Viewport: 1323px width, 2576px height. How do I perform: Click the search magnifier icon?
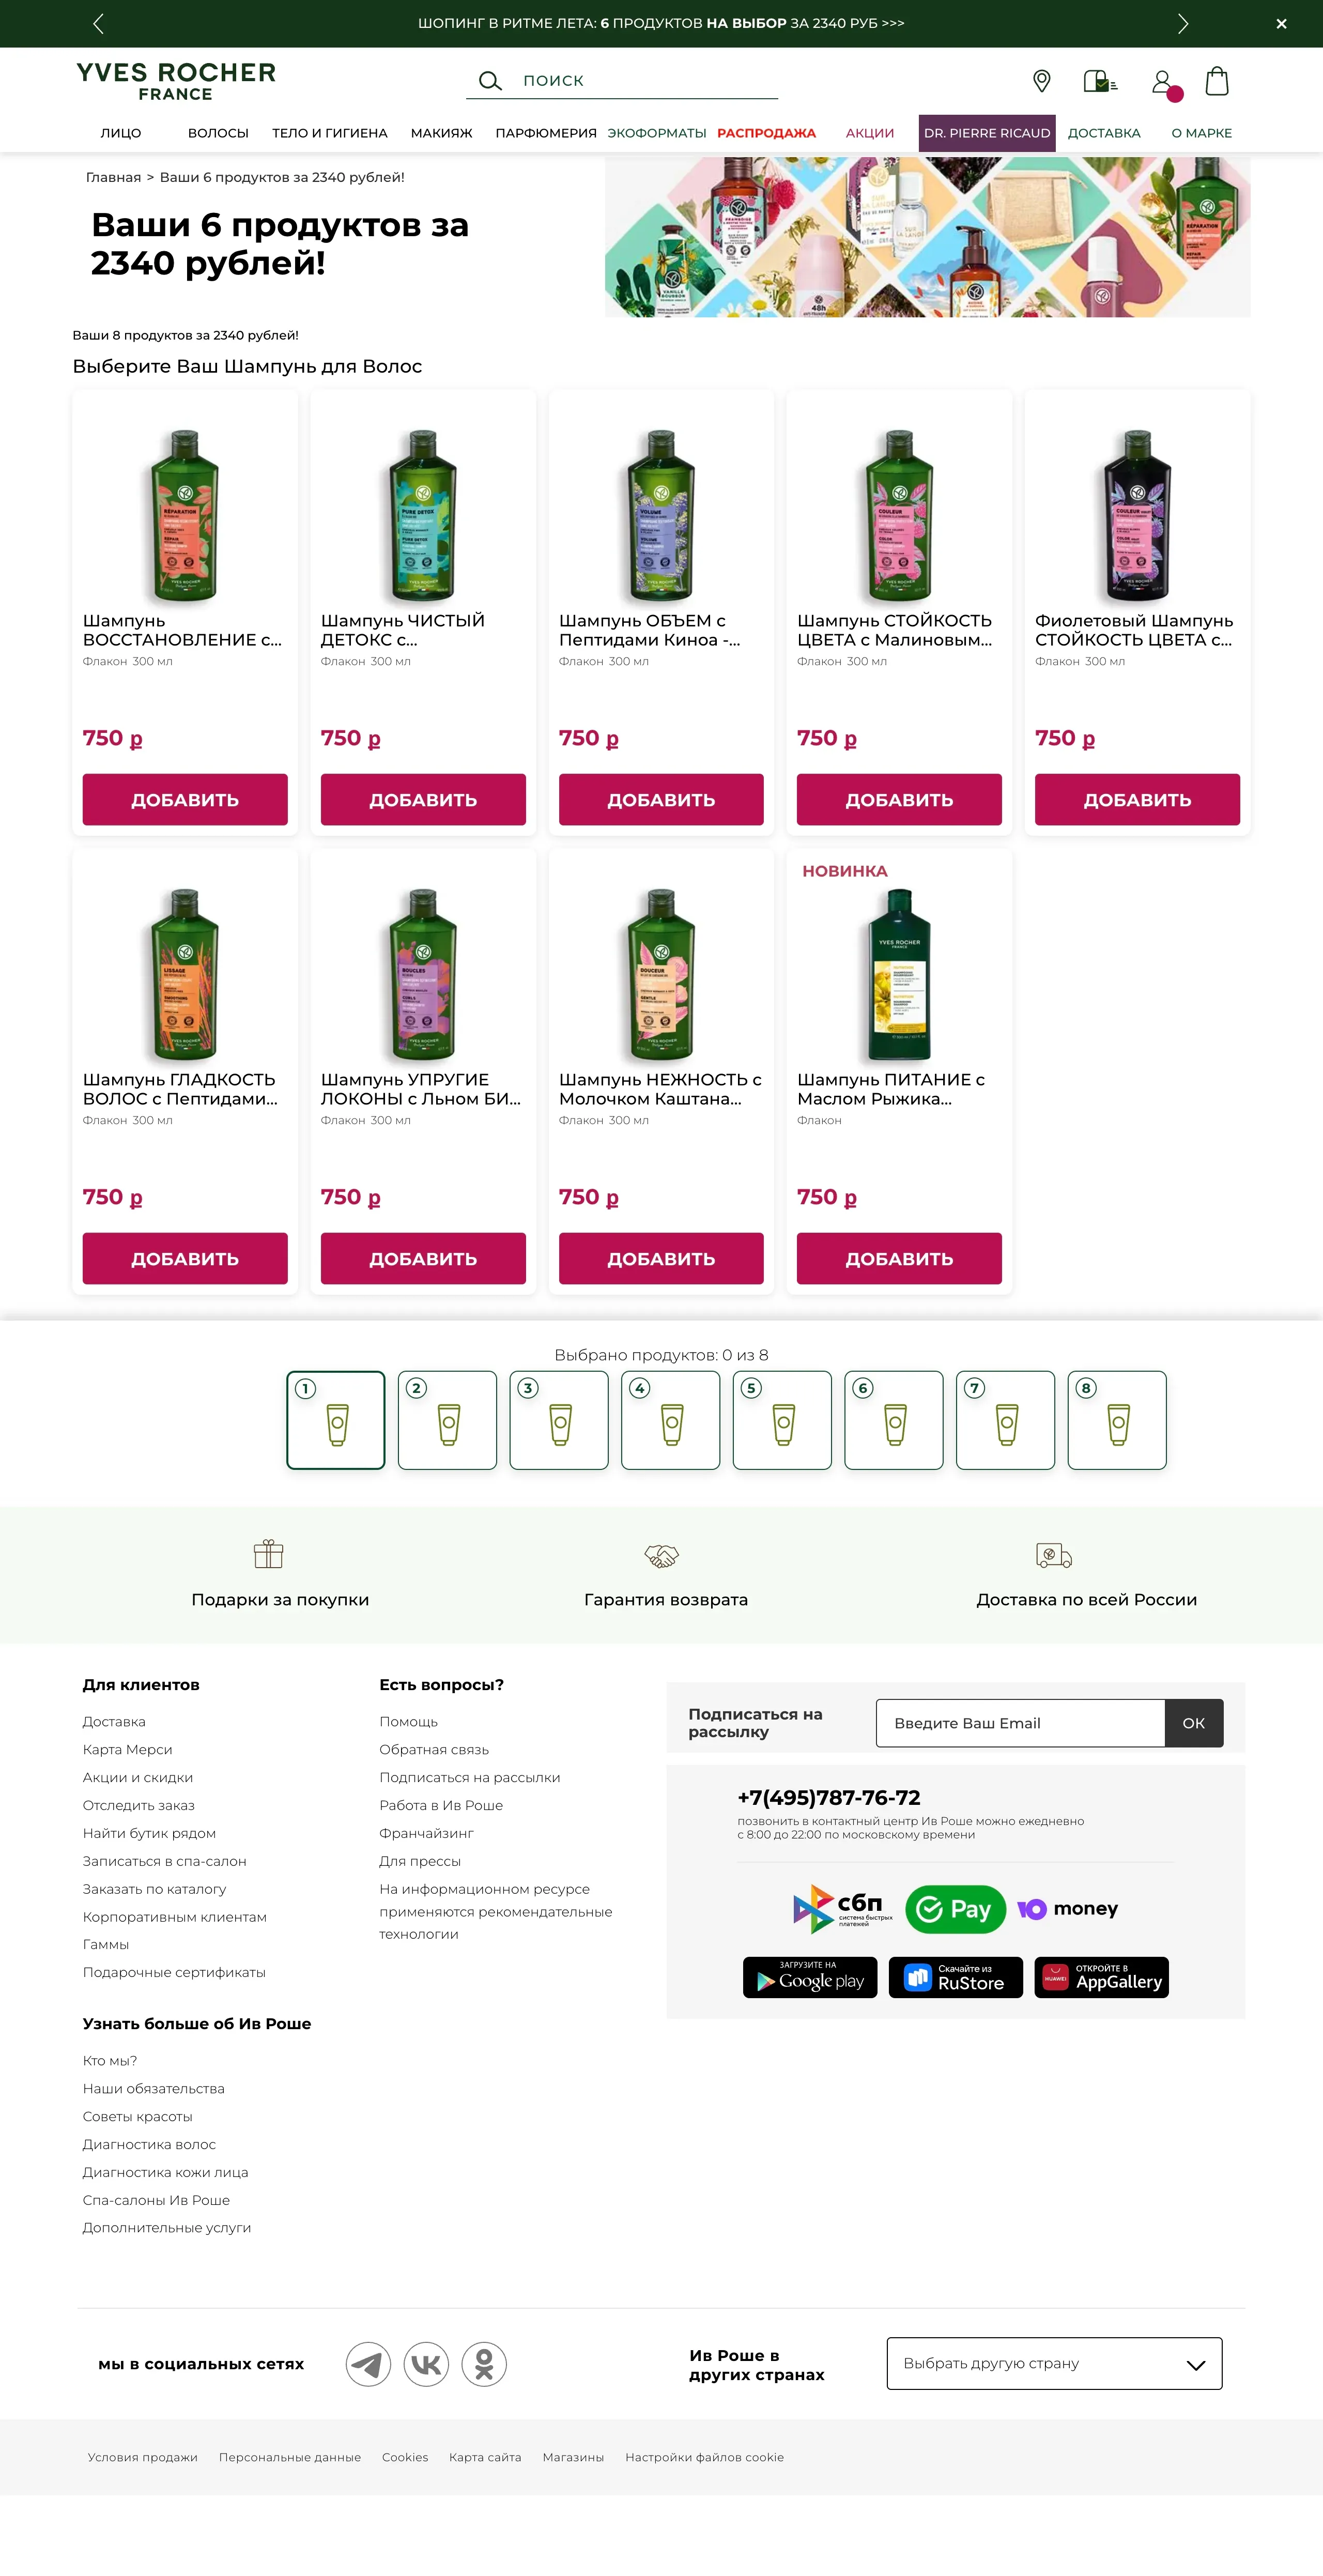(x=490, y=81)
